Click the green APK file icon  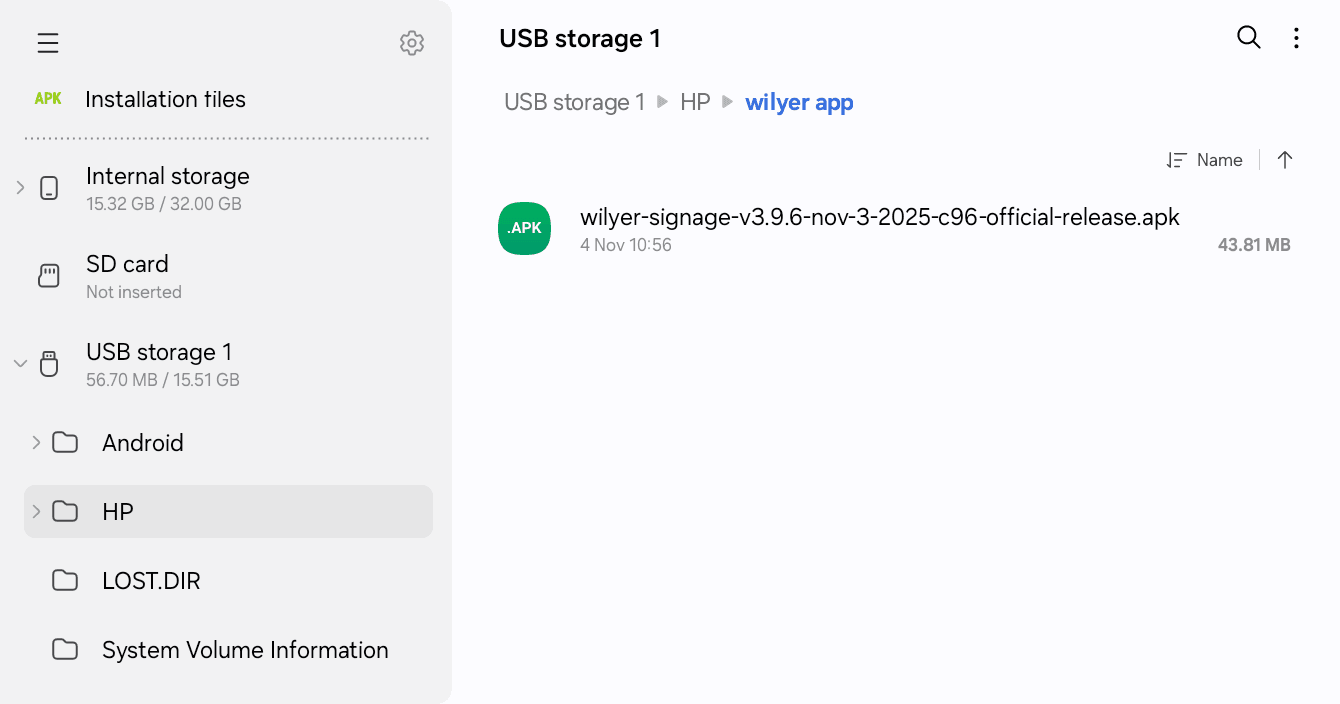tap(524, 228)
